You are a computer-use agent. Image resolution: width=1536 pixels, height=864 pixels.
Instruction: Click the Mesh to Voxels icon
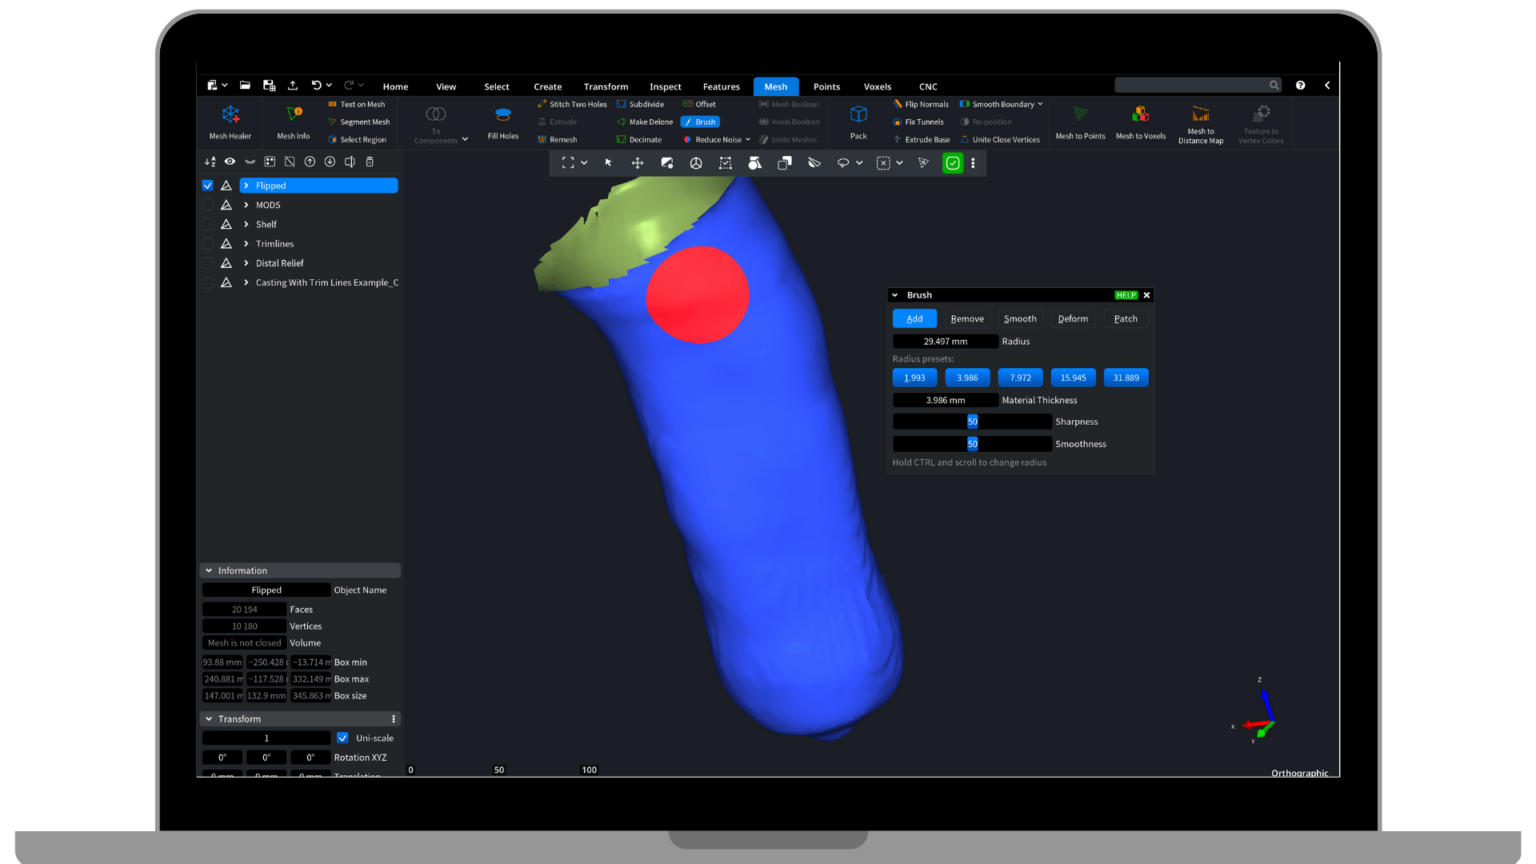click(1140, 122)
